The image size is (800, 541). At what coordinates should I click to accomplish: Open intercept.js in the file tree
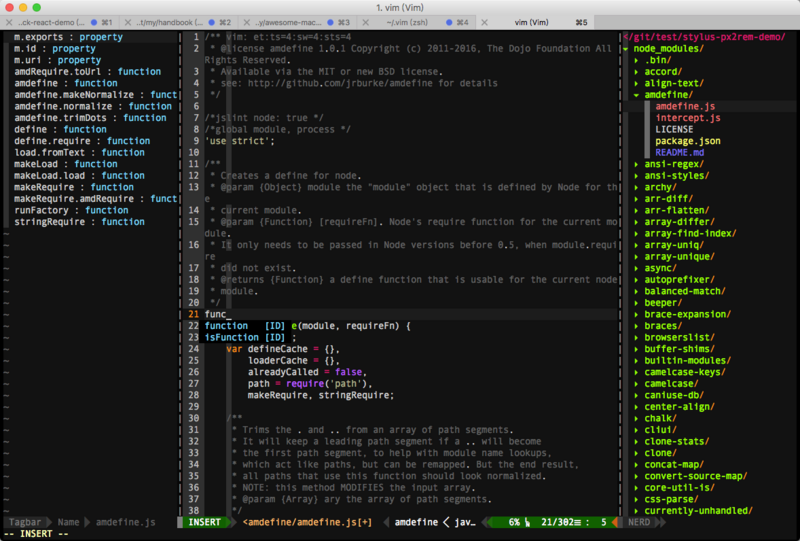click(688, 118)
